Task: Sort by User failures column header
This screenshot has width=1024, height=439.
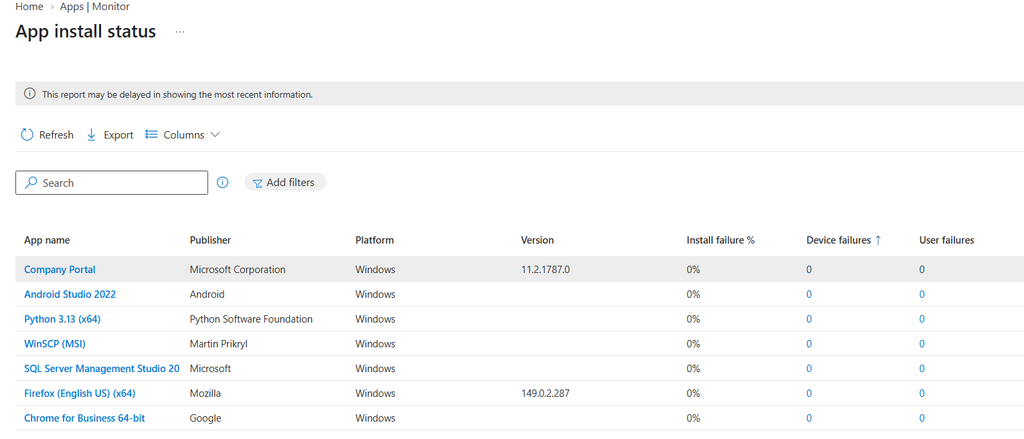Action: (946, 240)
